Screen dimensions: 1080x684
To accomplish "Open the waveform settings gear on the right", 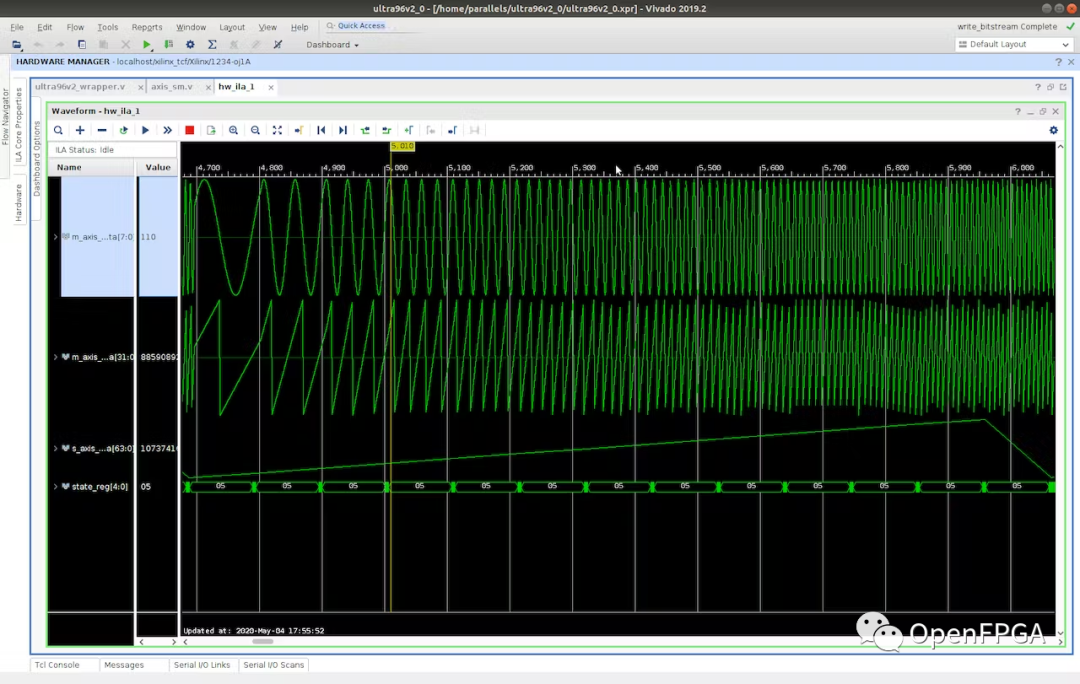I will click(x=1053, y=130).
